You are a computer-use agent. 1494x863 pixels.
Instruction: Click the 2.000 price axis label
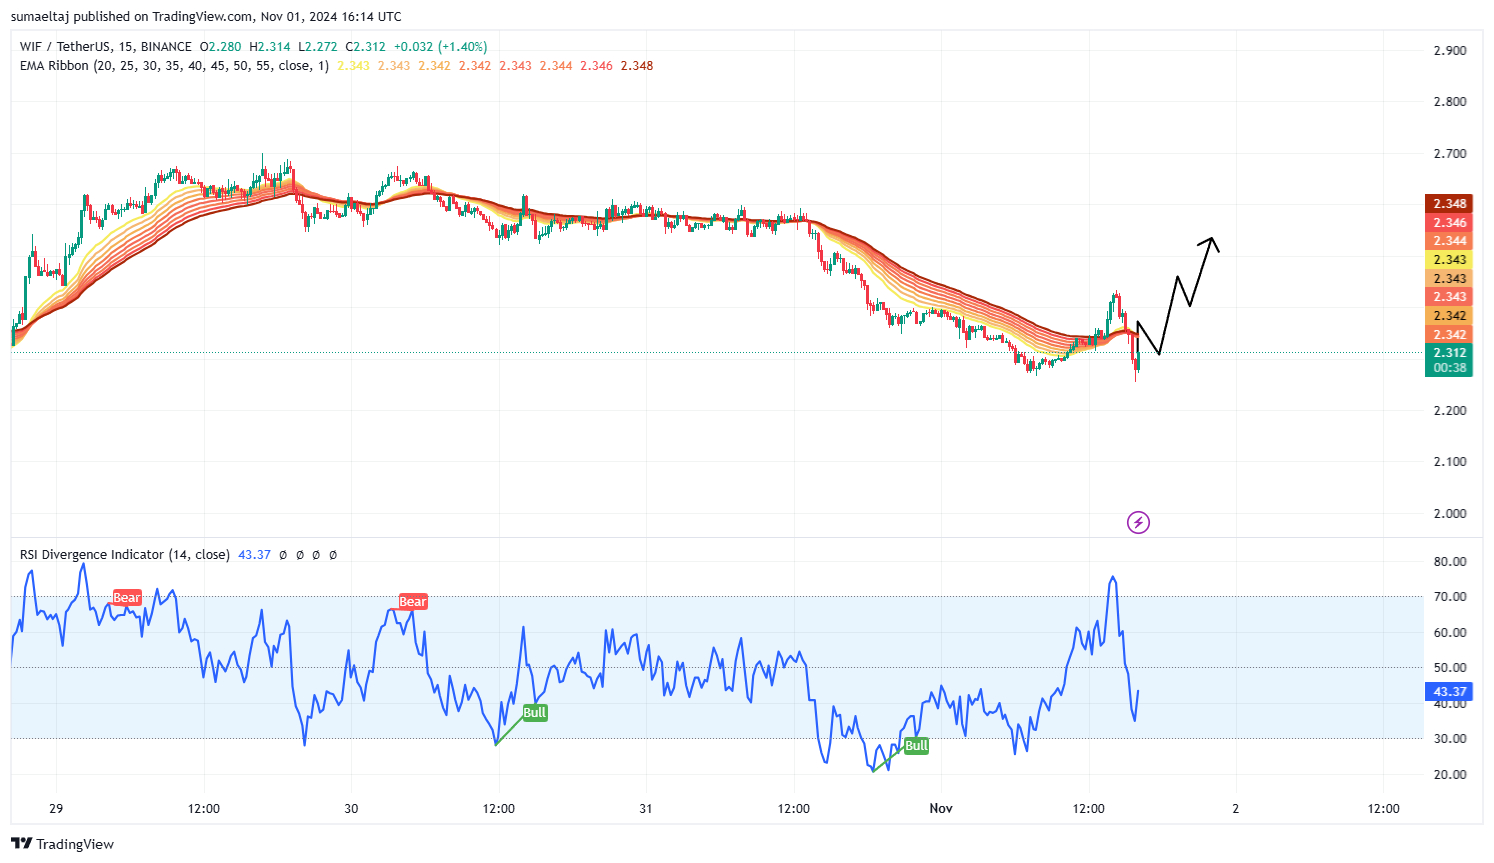(1450, 513)
